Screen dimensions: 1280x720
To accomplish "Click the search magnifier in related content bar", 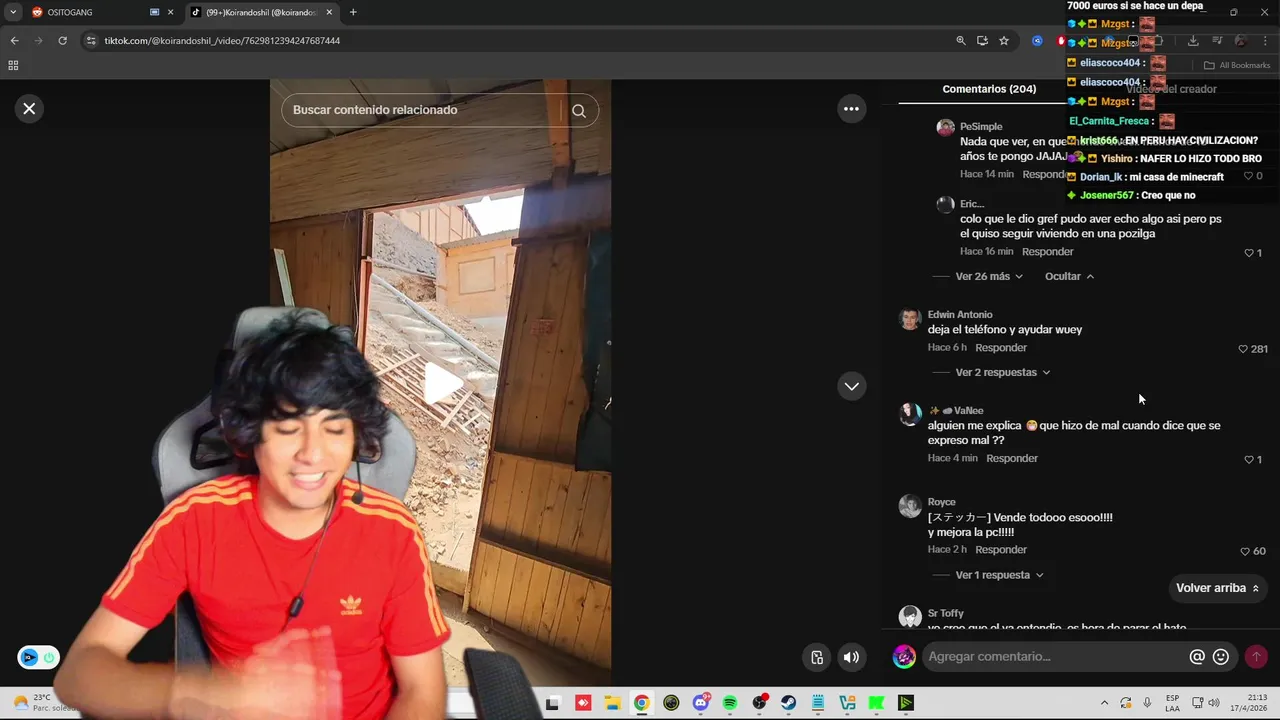I will coord(579,111).
